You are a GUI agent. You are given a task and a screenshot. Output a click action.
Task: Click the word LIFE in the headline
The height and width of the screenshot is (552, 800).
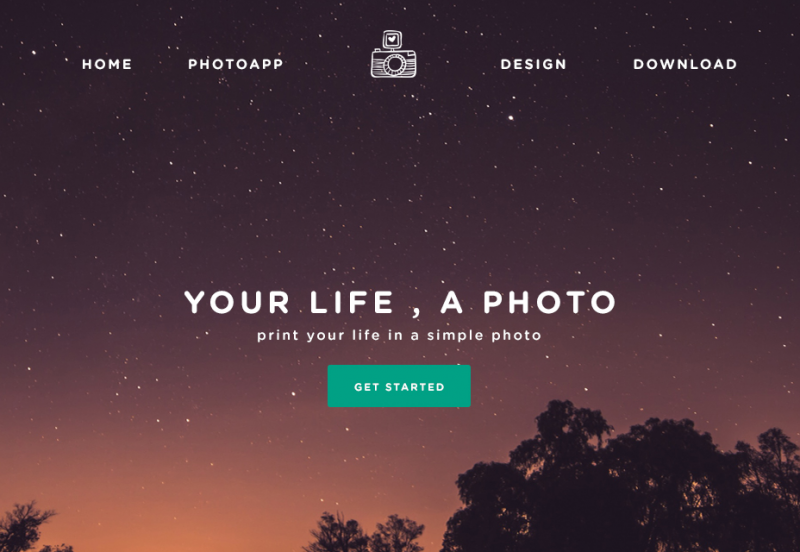tap(352, 302)
